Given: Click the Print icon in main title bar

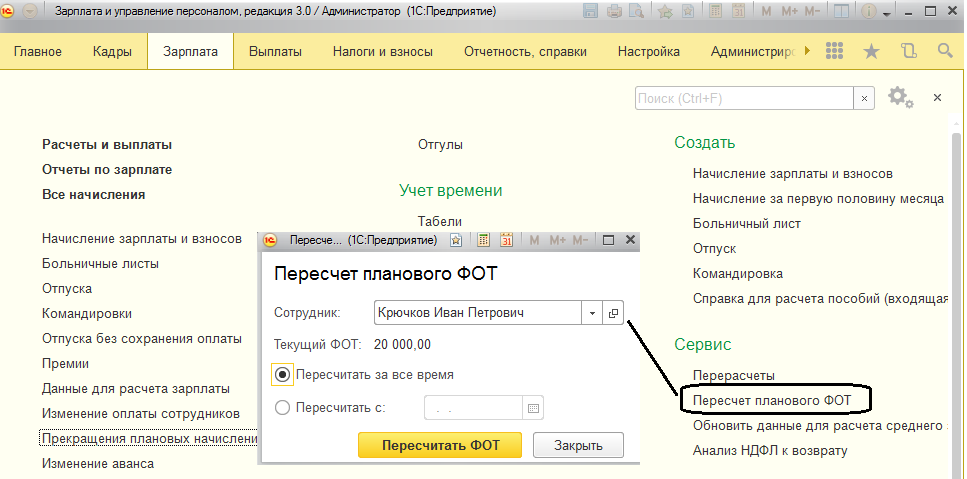Looking at the screenshot, I should [x=614, y=12].
